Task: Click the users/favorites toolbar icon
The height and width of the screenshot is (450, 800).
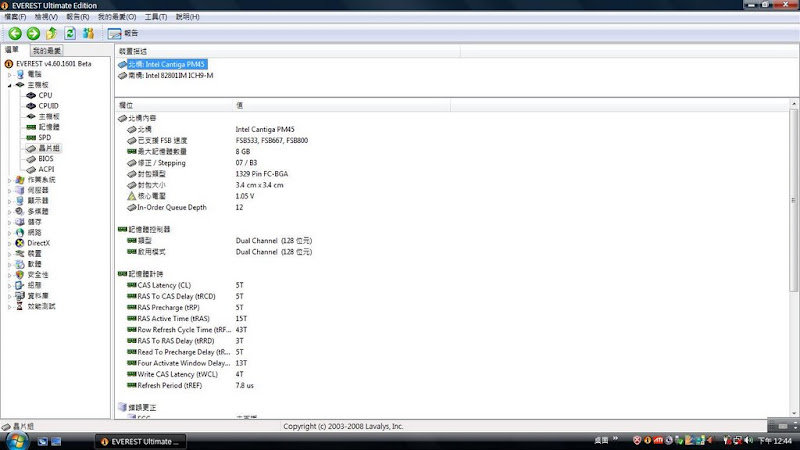Action: [x=88, y=33]
